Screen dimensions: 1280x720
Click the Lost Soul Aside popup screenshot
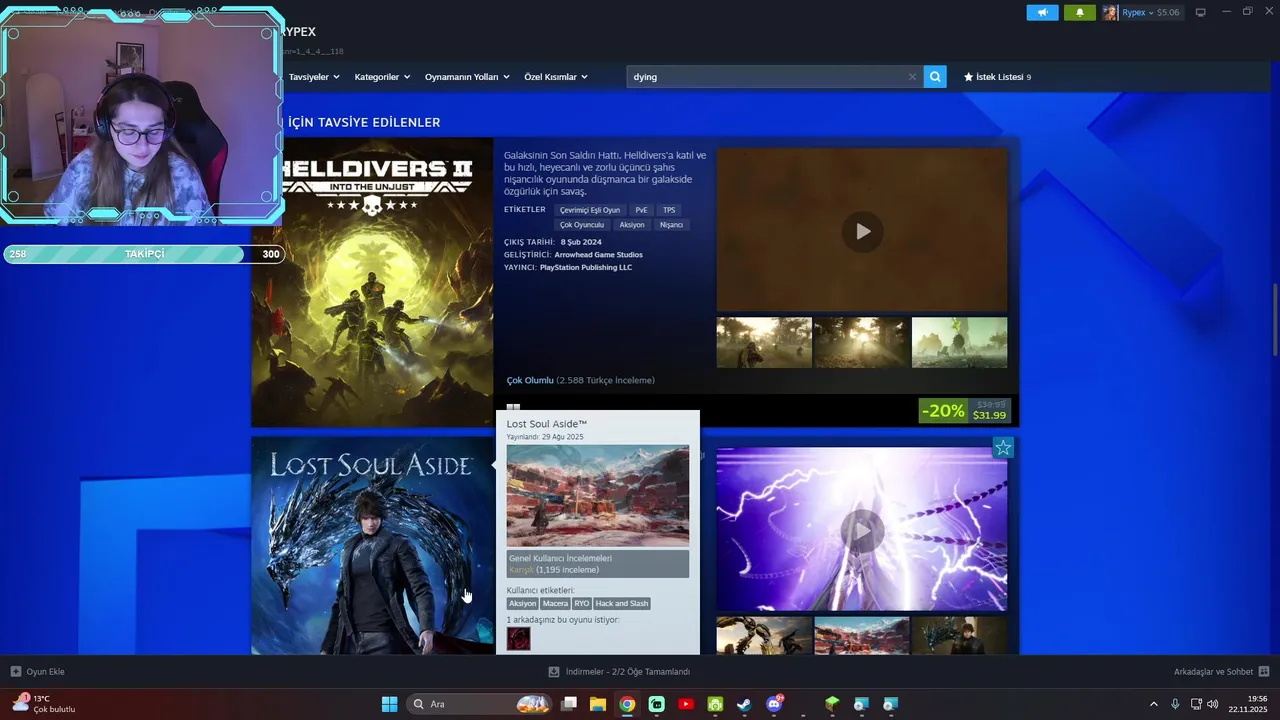pos(597,496)
